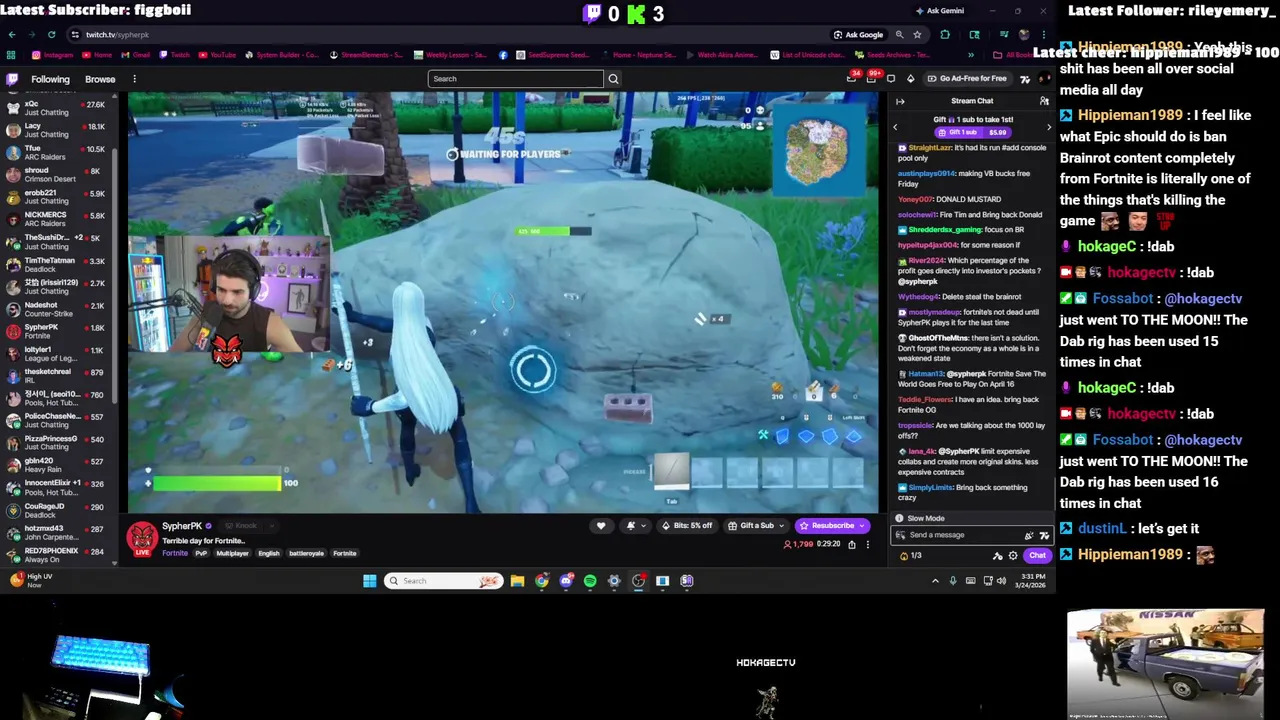The image size is (1280, 720).
Task: Open the Instagram bookmark
Action: pos(53,55)
